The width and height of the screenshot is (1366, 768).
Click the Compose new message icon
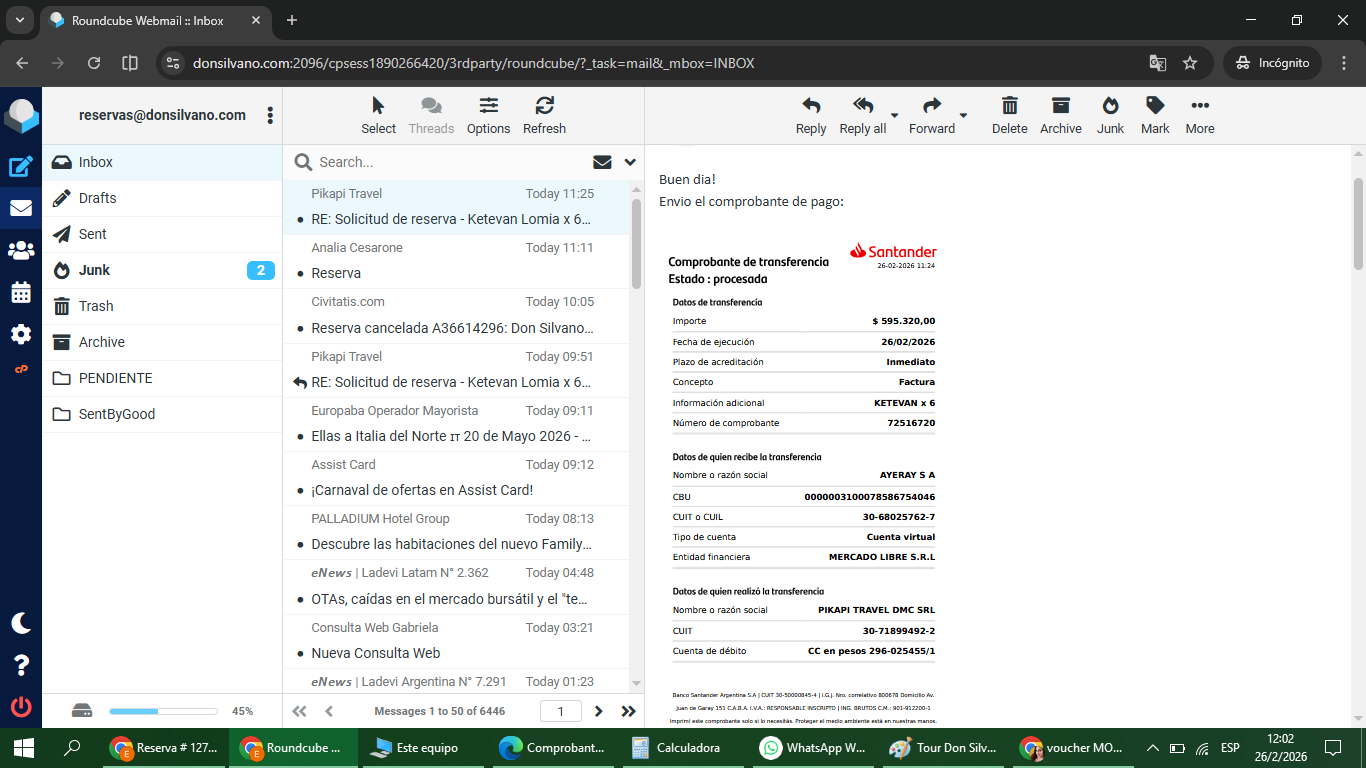coord(21,167)
